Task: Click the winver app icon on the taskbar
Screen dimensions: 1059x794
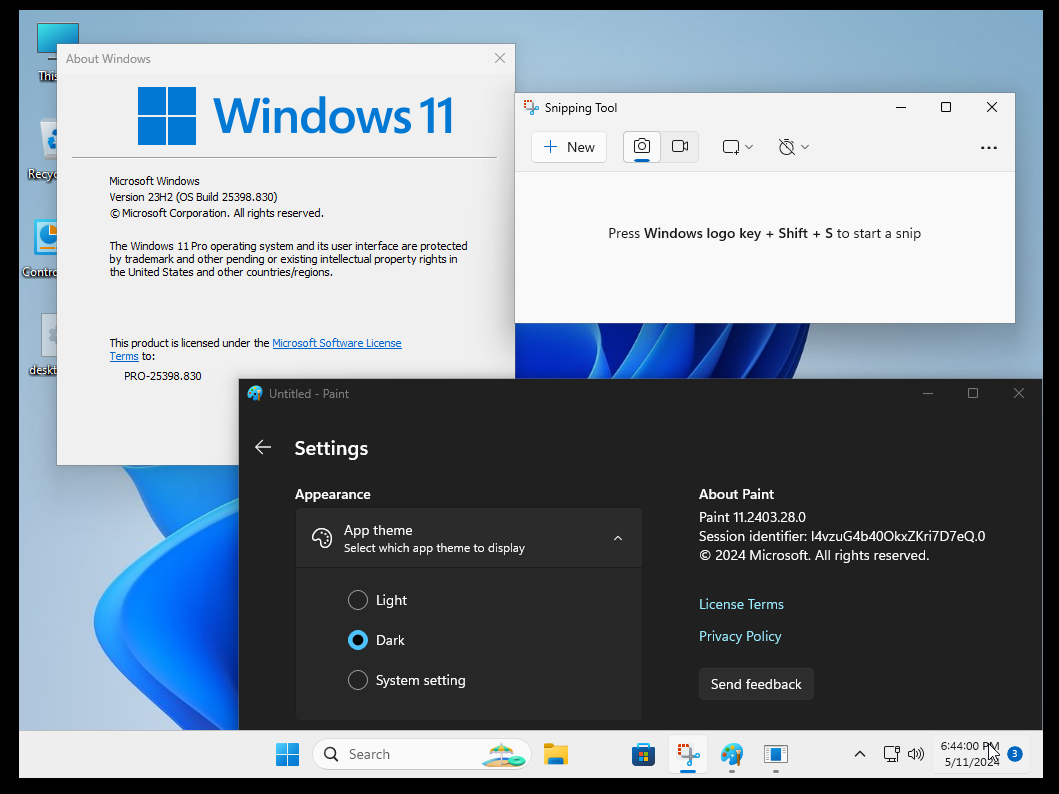Action: (x=775, y=754)
